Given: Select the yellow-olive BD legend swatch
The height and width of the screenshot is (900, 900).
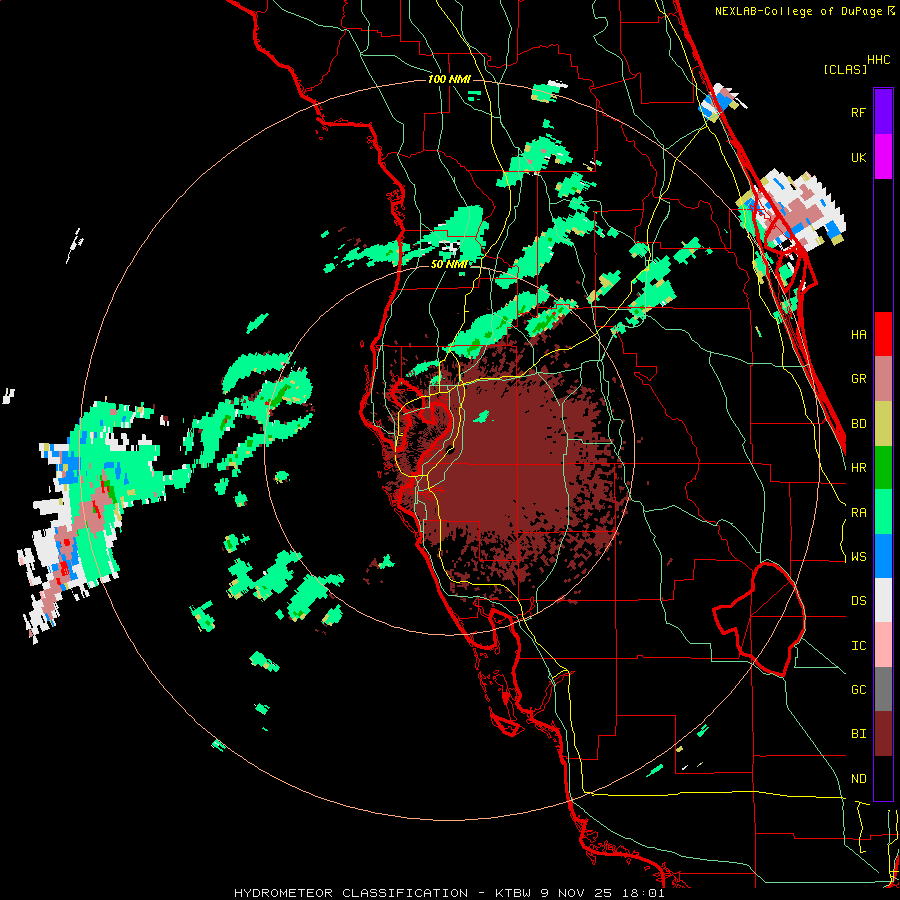Looking at the screenshot, I should coord(883,423).
